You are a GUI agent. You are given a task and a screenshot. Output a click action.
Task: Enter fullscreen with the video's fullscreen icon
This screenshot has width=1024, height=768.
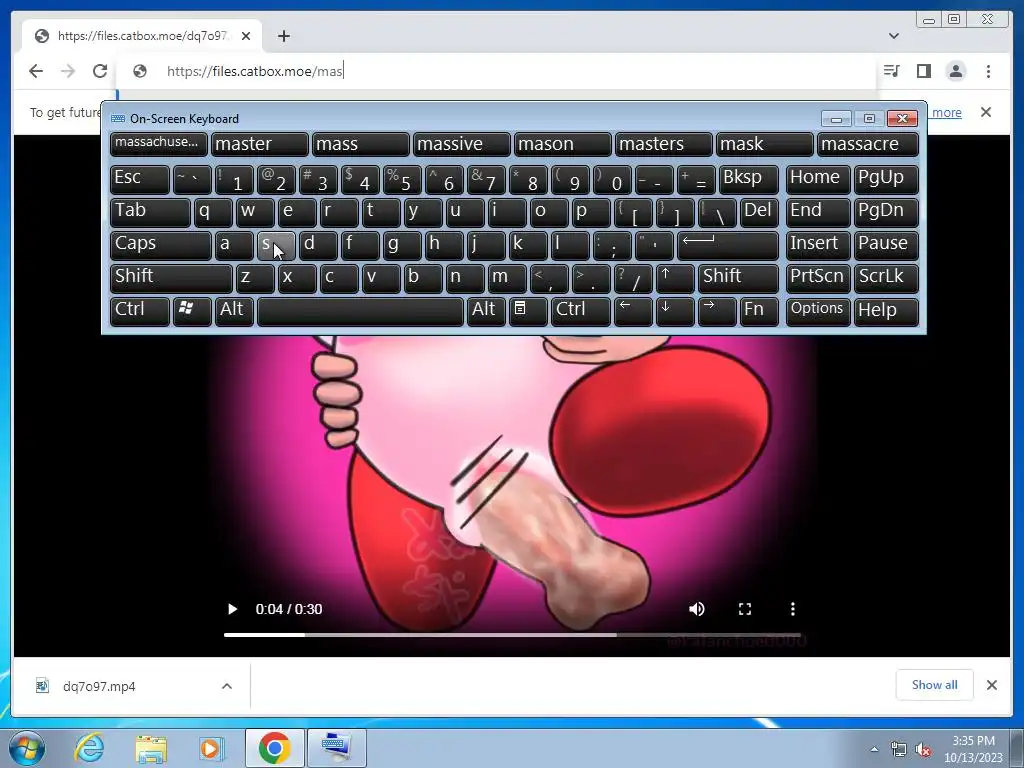point(744,609)
